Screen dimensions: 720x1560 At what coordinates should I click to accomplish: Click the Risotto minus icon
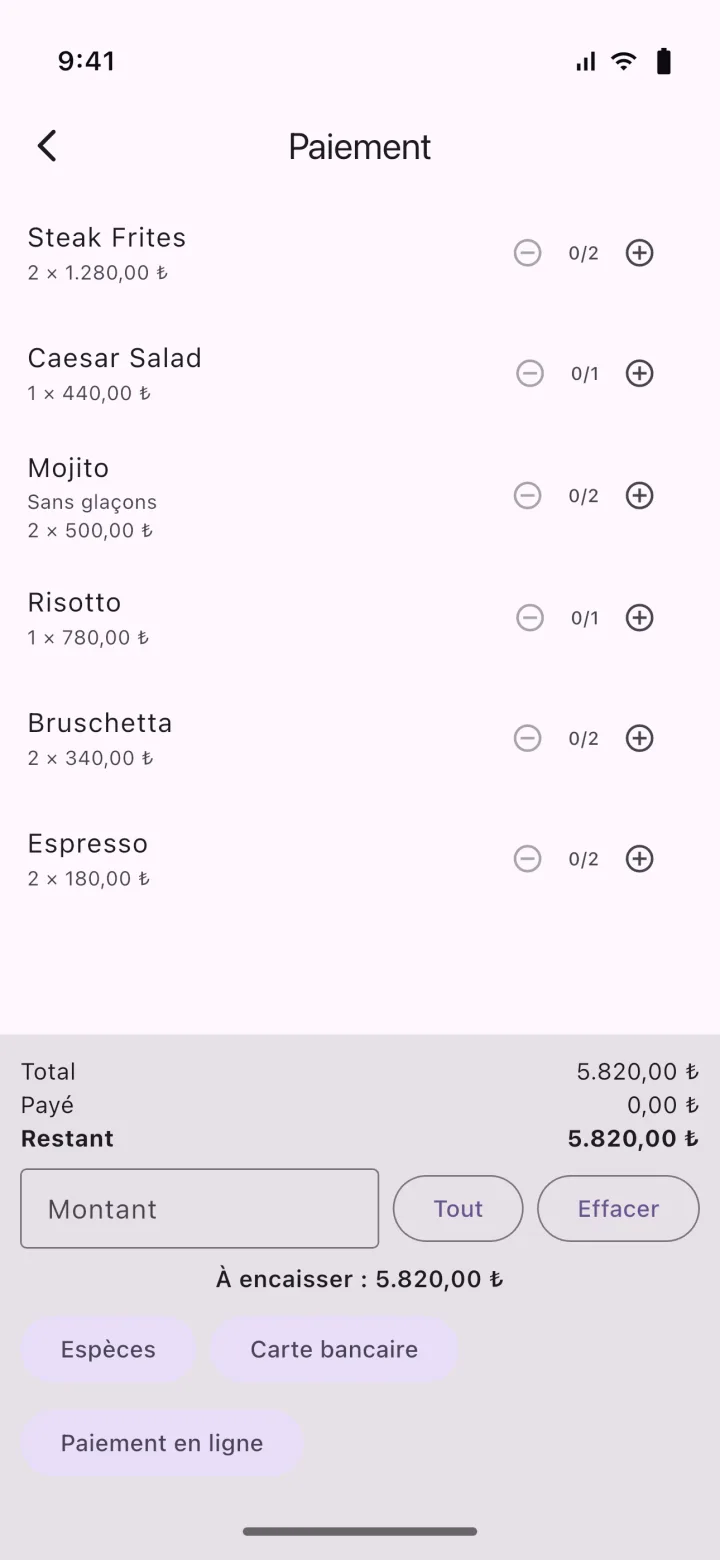530,618
